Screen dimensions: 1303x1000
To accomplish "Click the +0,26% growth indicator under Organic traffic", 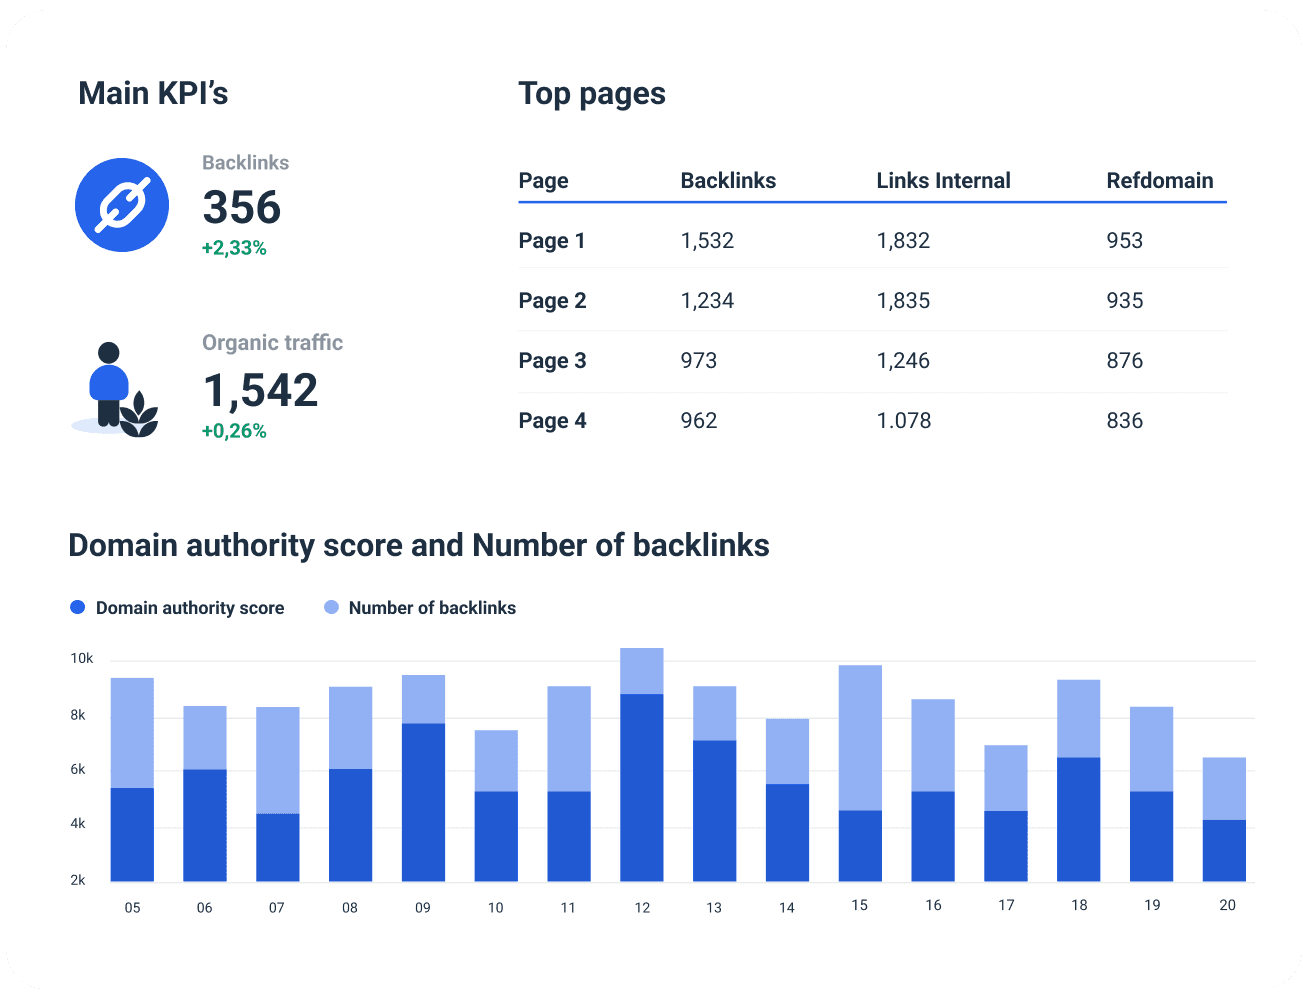I will 234,430.
